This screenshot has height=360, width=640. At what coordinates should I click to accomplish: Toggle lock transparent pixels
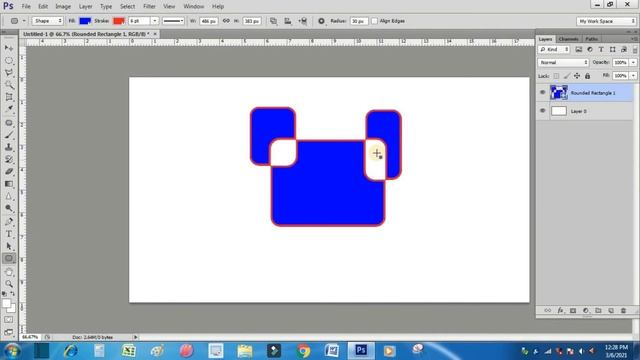coord(556,76)
